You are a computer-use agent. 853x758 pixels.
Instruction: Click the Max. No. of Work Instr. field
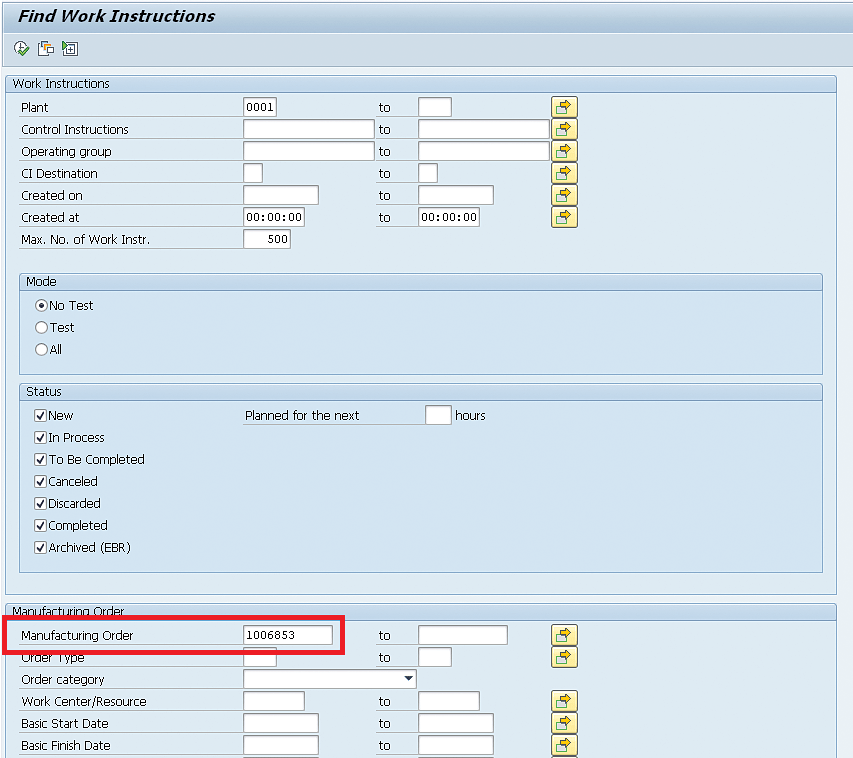coord(267,239)
